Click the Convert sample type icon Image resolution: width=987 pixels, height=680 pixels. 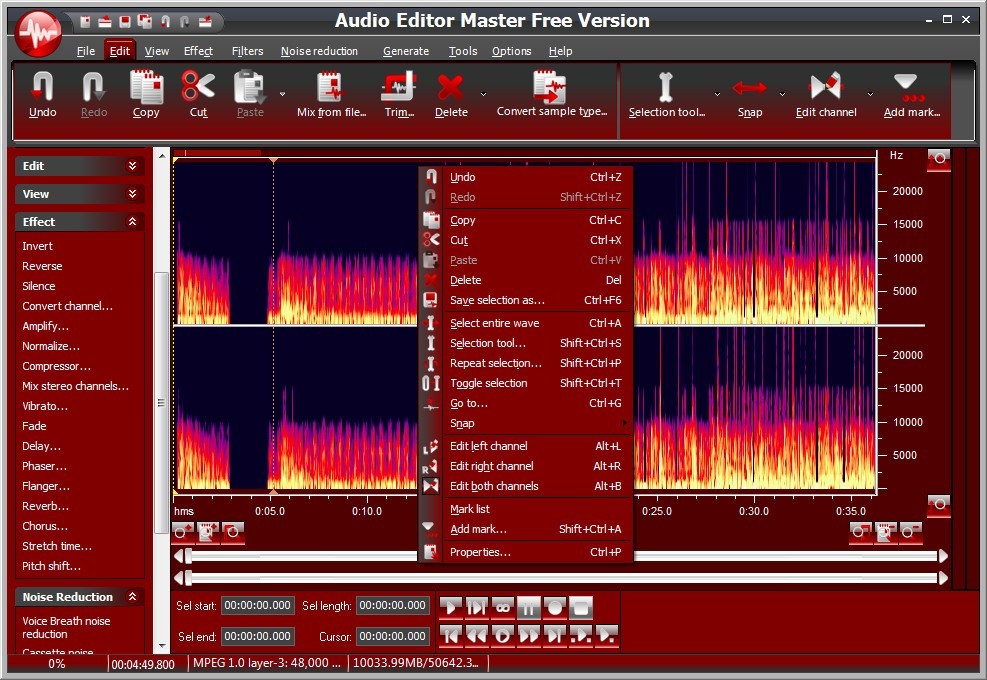pos(548,90)
